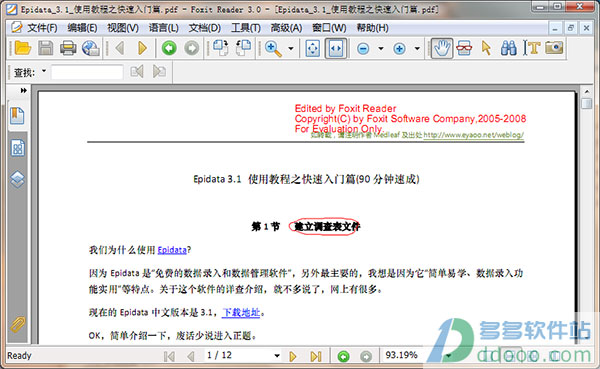
Task: Minimize the document child window
Action: (x=555, y=28)
